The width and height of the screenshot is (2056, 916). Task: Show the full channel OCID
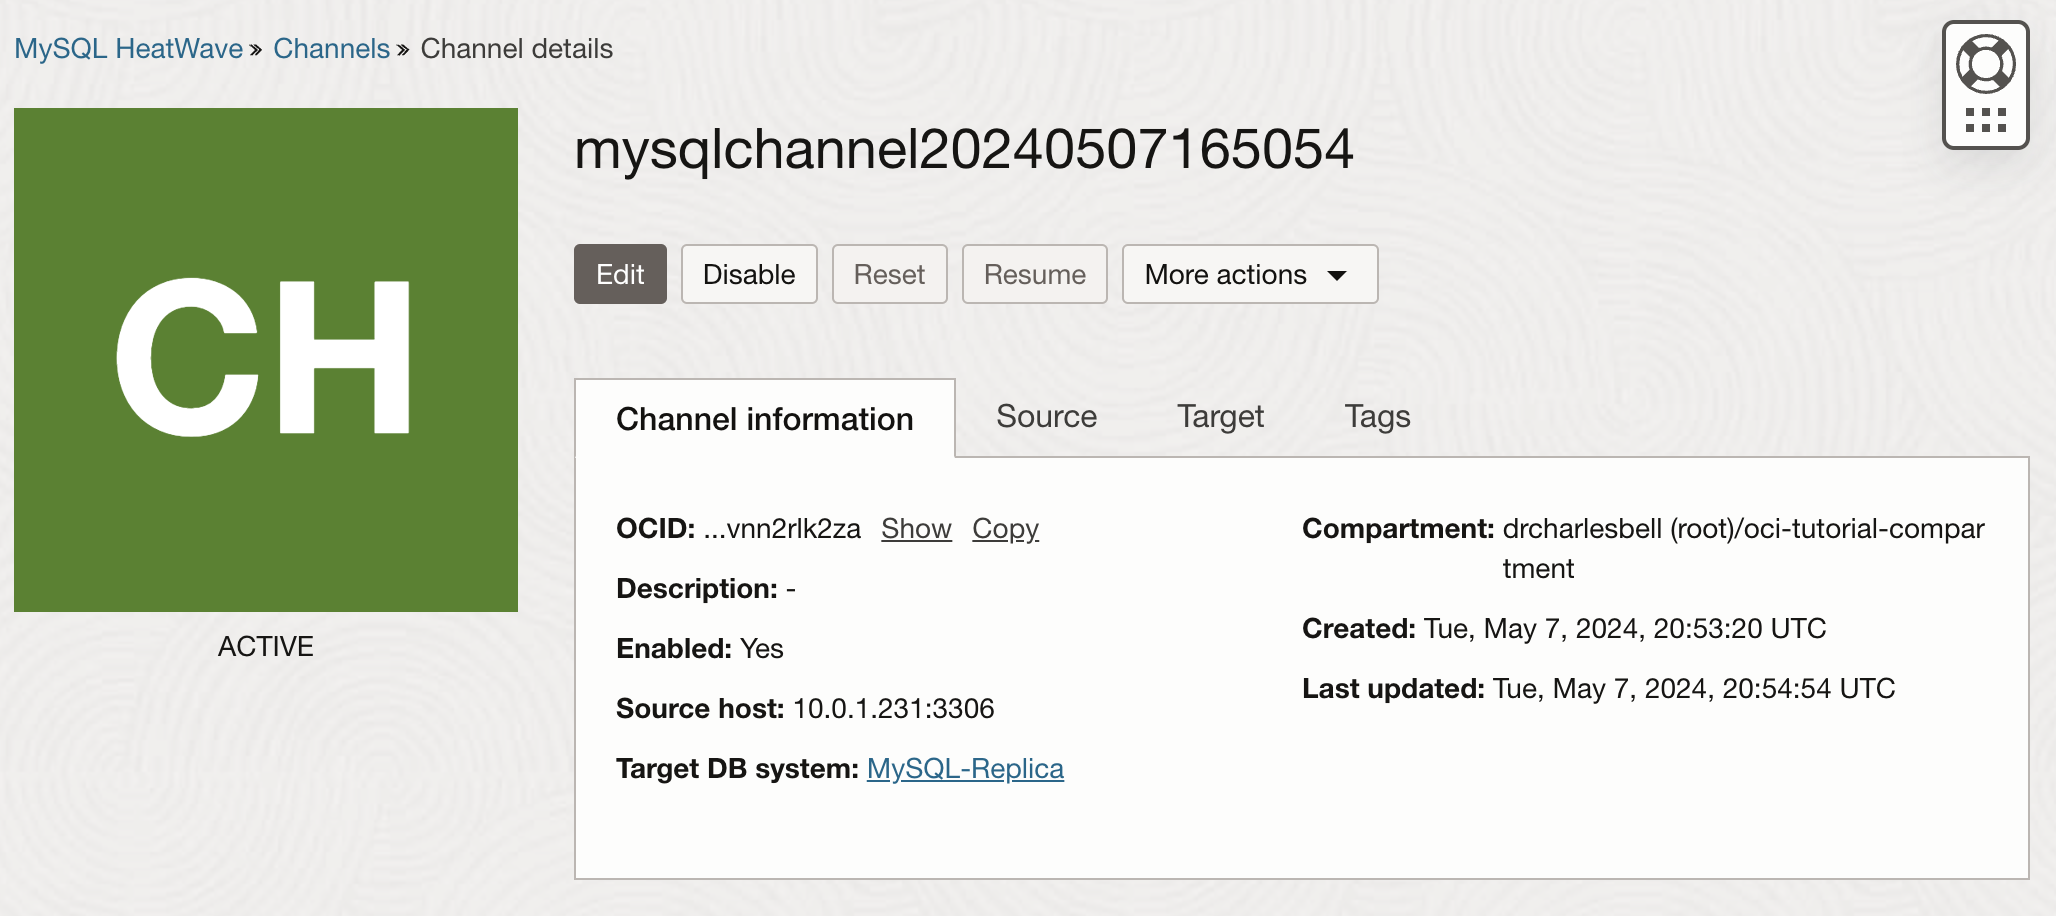click(x=915, y=528)
